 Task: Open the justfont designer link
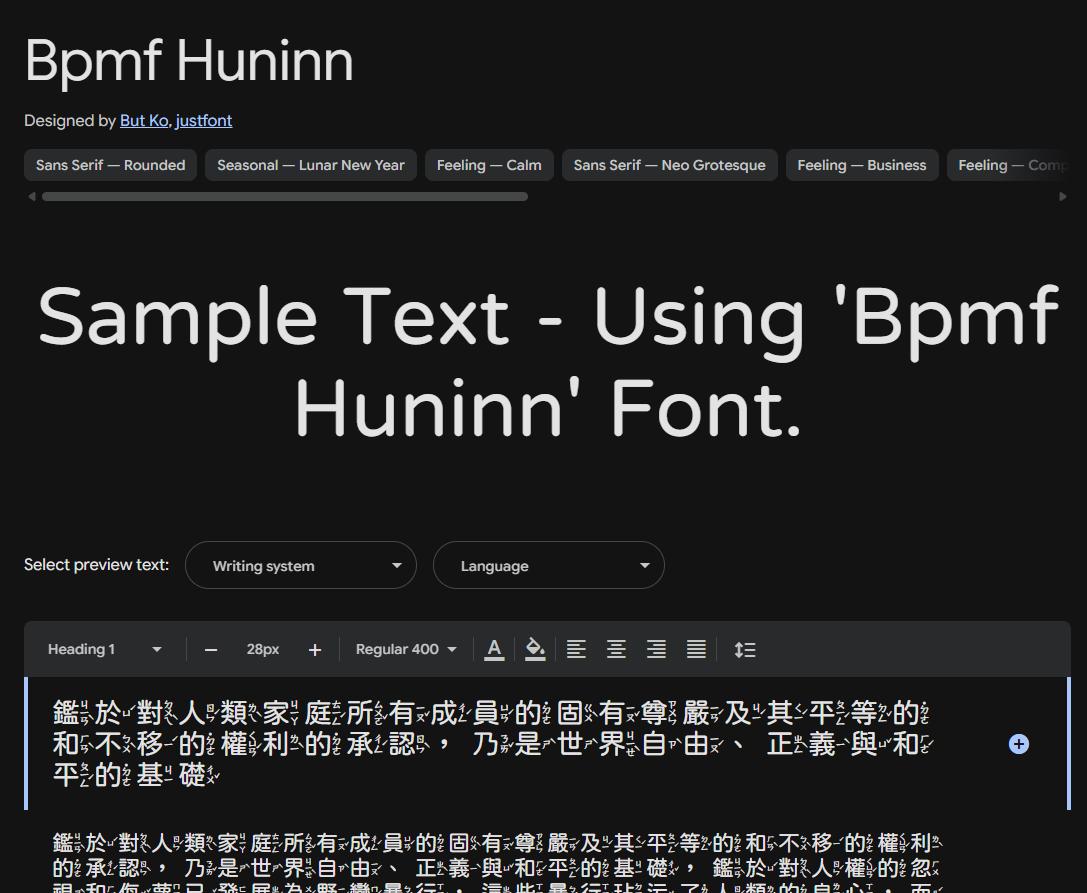pos(204,121)
